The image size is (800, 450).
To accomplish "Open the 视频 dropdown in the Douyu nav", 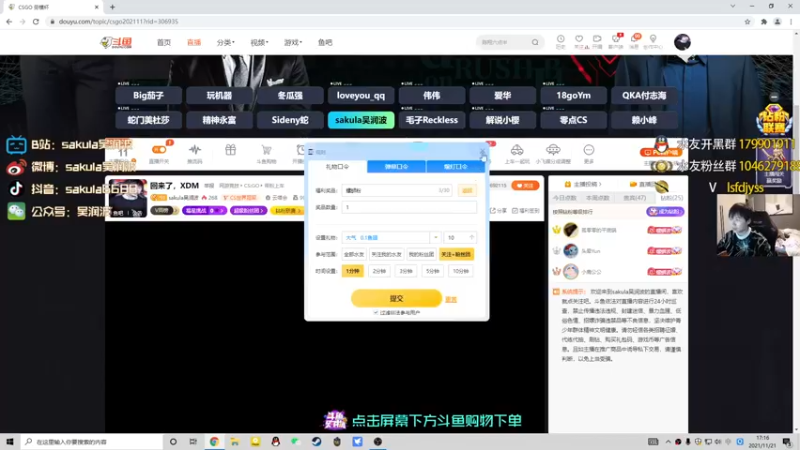I will click(x=259, y=42).
